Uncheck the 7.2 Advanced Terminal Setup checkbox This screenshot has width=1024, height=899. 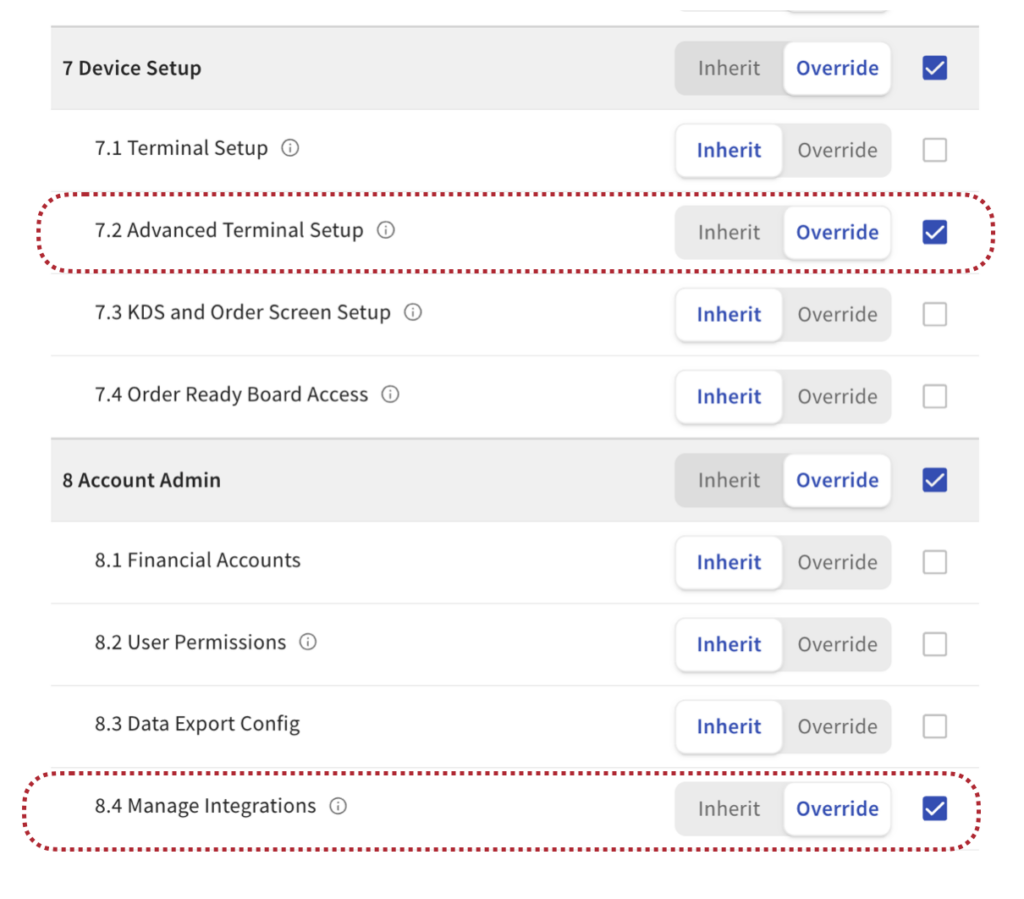(934, 232)
